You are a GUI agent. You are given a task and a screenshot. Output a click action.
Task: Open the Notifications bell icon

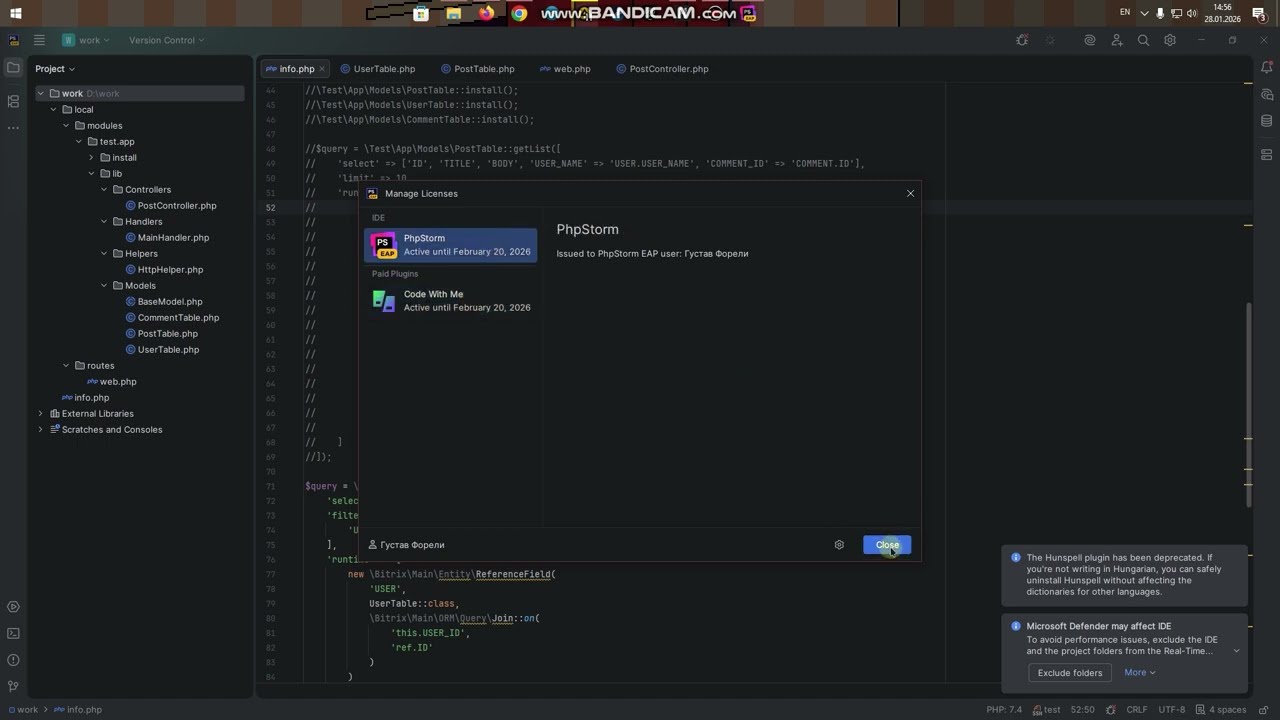coord(1266,68)
